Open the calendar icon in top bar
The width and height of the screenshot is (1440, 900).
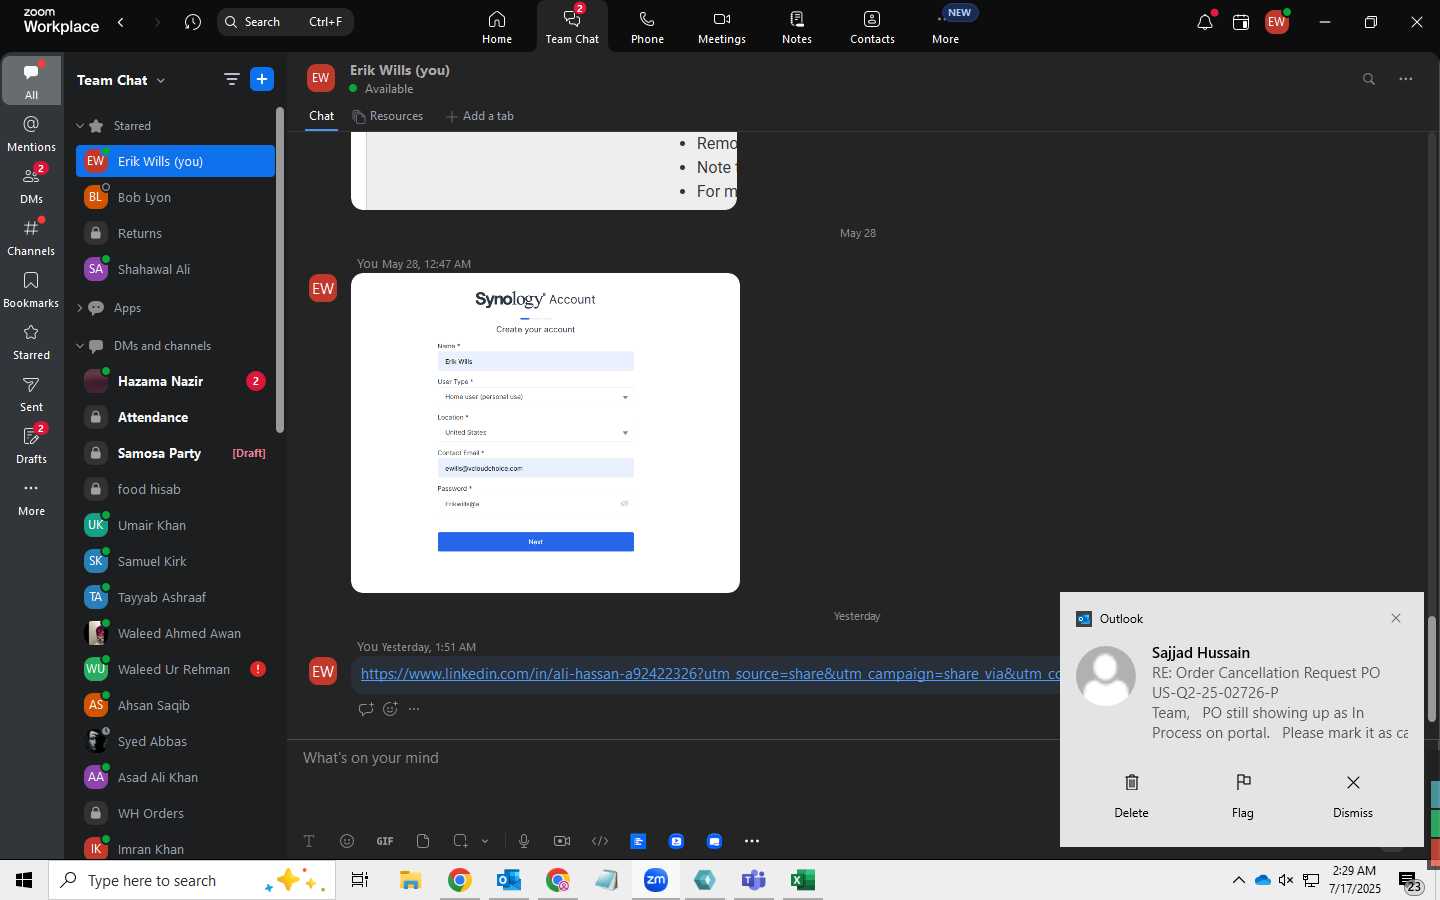1241,22
